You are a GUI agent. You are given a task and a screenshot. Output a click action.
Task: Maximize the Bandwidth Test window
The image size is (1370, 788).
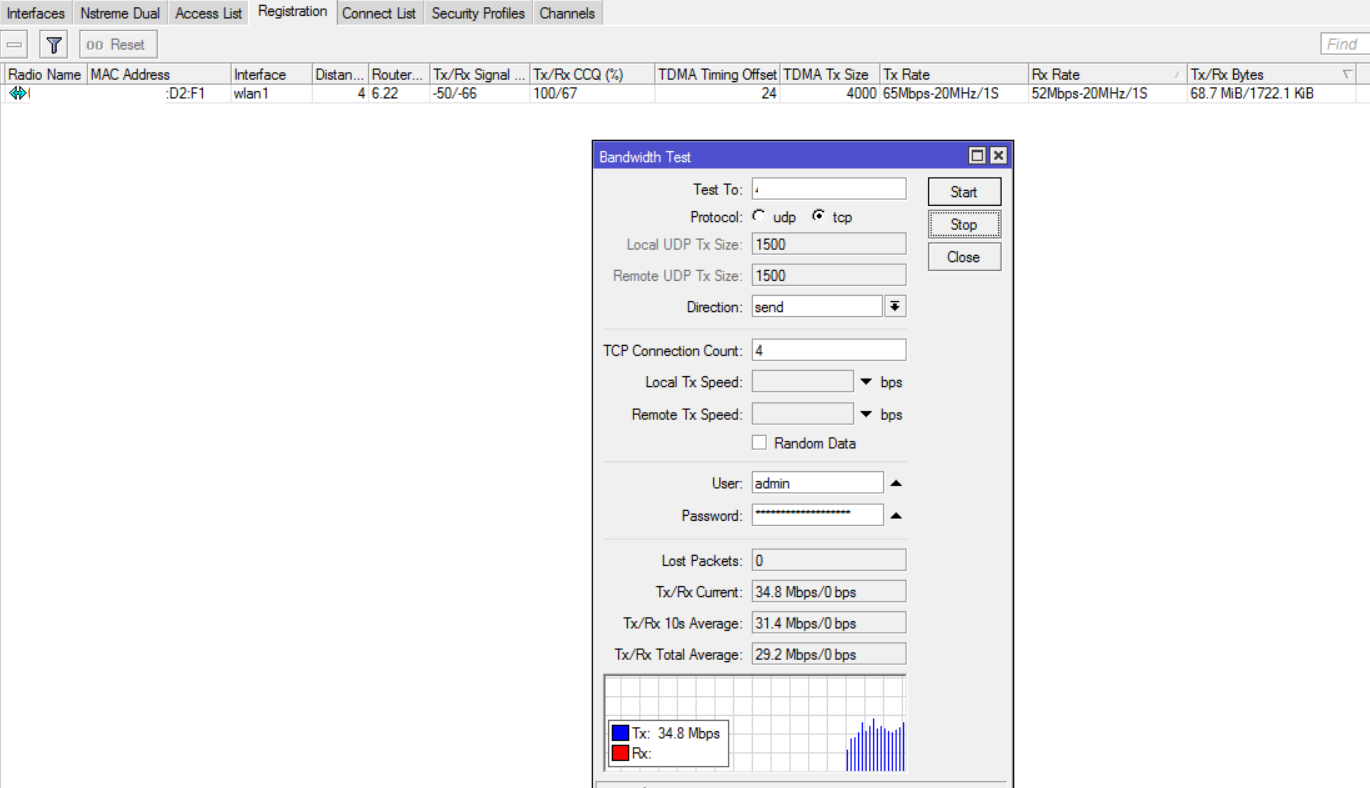(977, 156)
